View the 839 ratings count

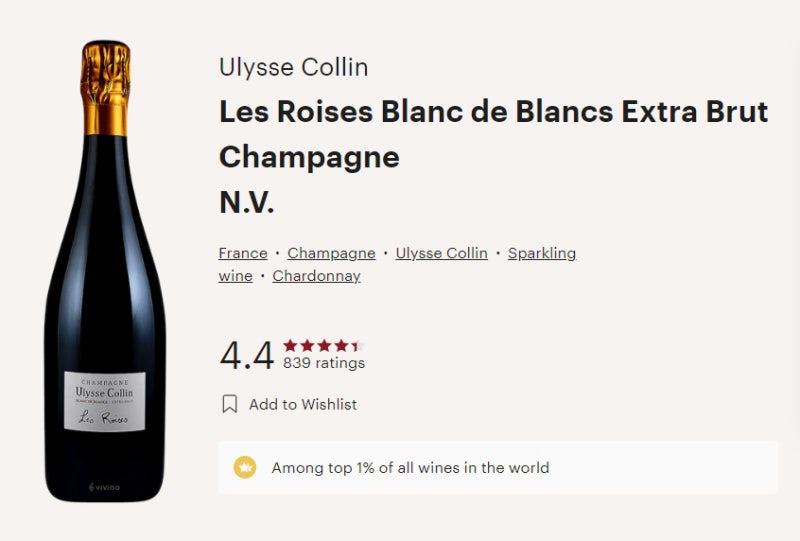[324, 363]
